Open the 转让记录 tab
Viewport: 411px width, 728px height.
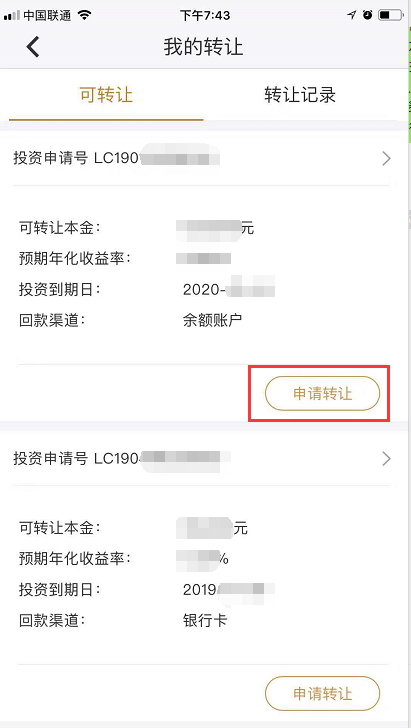300,95
